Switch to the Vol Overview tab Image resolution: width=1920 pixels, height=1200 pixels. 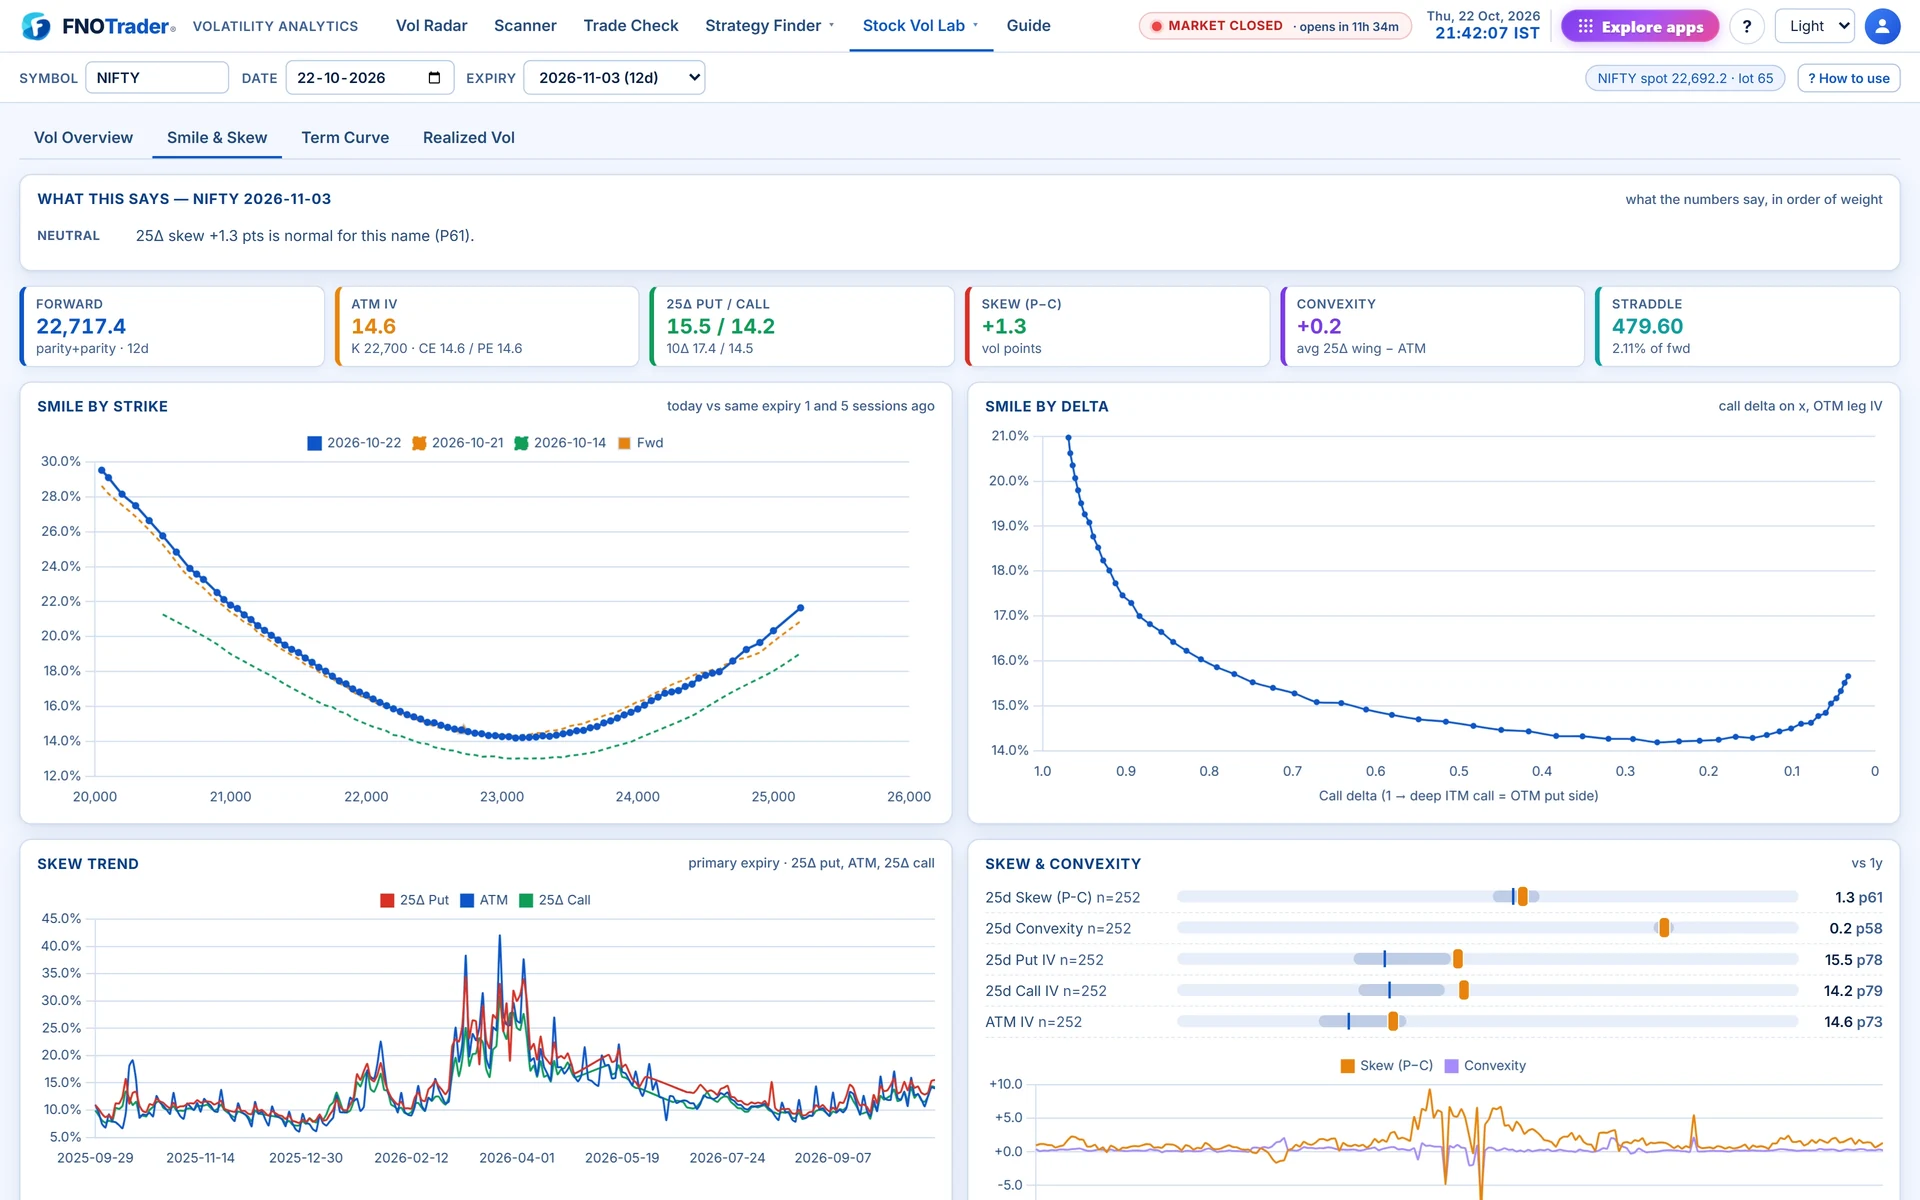point(83,138)
